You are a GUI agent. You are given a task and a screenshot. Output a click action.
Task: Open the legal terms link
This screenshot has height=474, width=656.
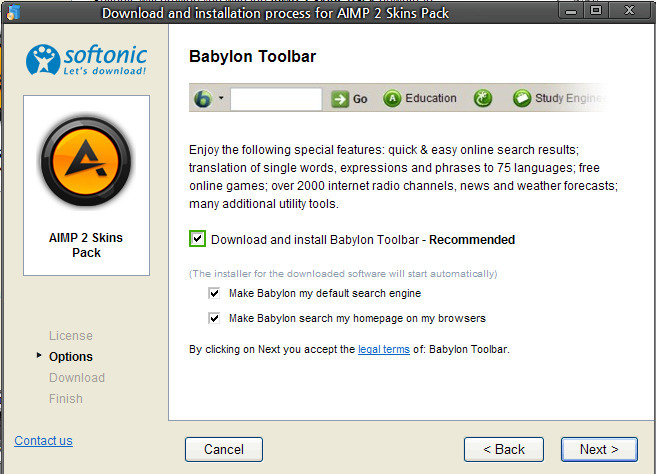[x=384, y=349]
